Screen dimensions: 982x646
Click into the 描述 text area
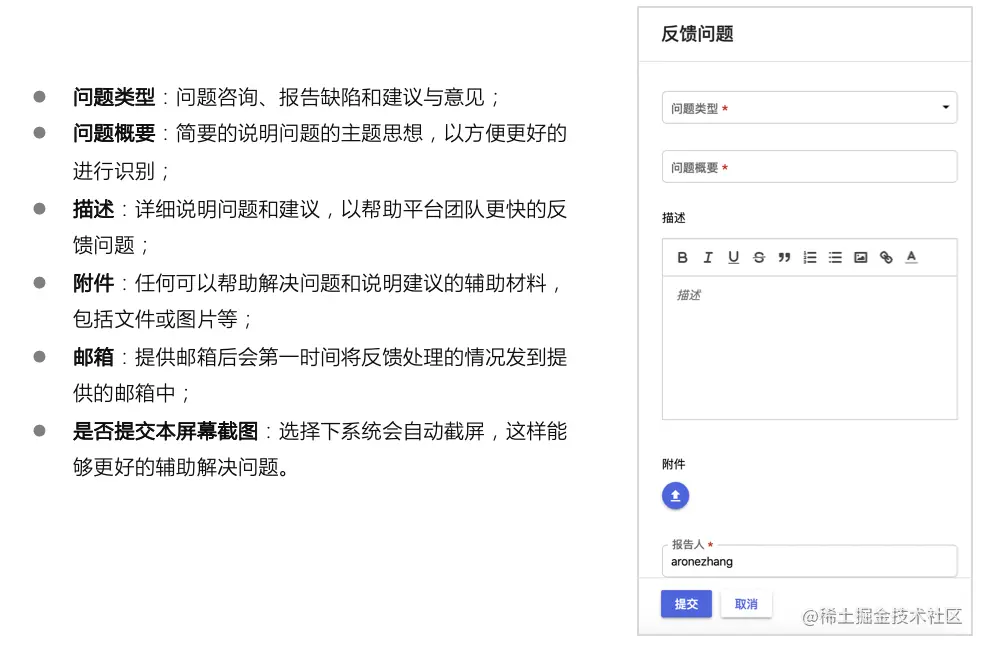809,348
